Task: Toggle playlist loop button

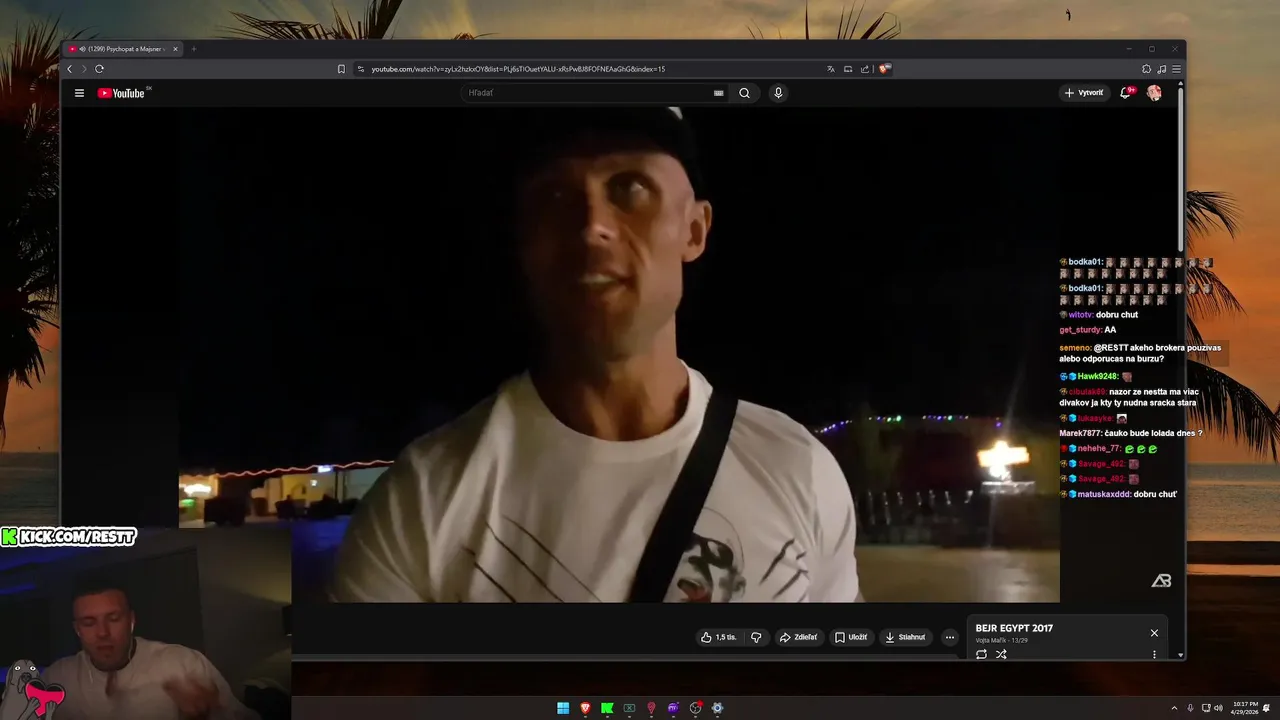Action: coord(981,654)
